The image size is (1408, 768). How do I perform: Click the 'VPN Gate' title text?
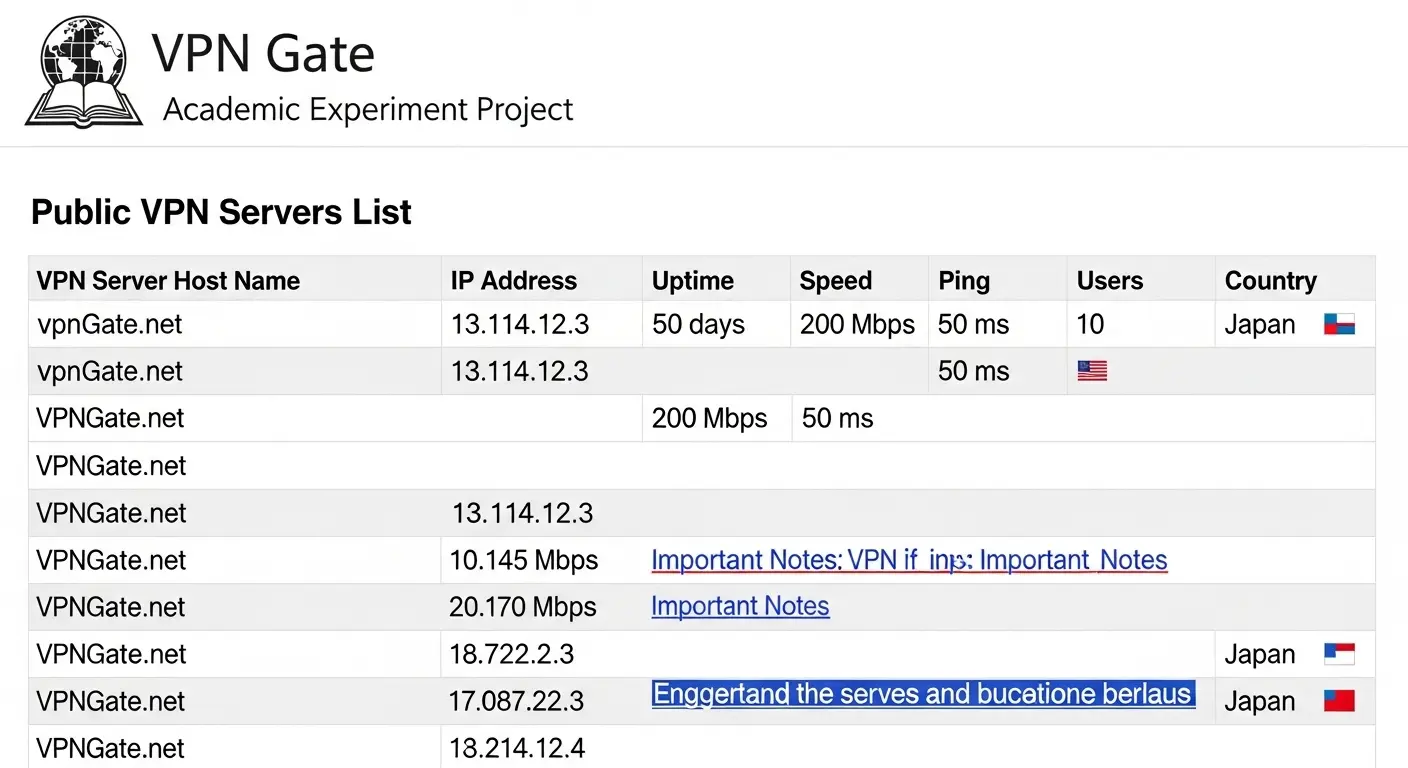(264, 53)
